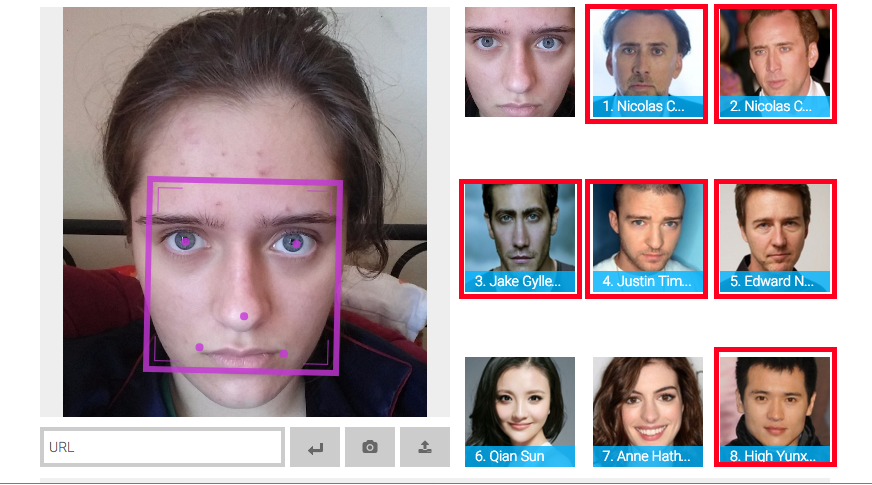Open result 1 Nicolas C... thumbnail

pyautogui.click(x=647, y=62)
